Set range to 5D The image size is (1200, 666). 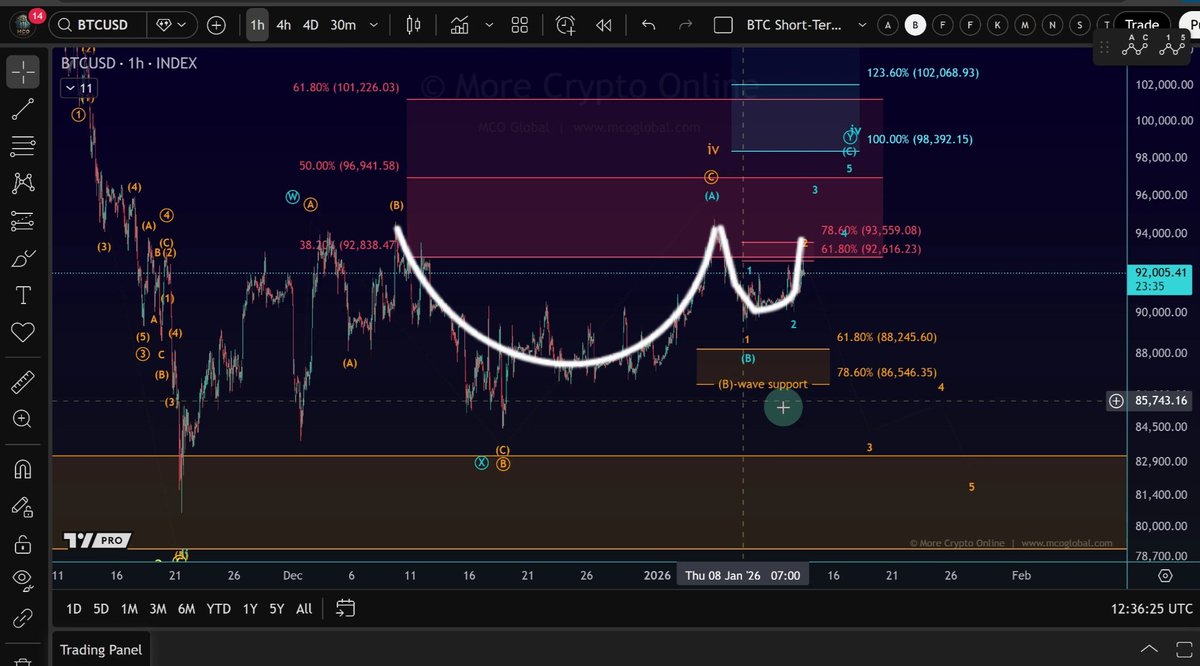(101, 608)
